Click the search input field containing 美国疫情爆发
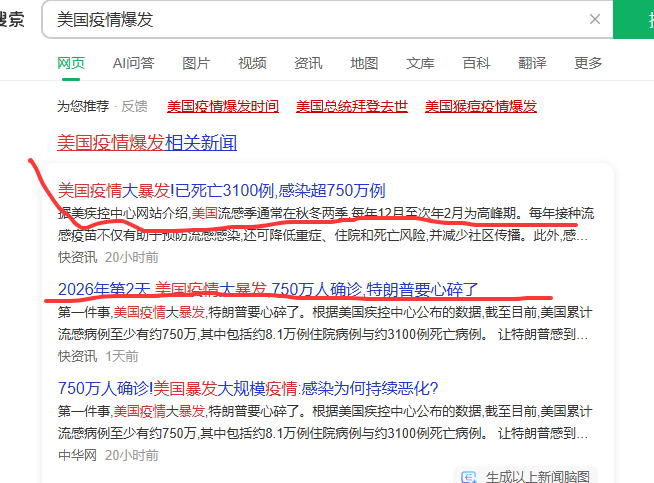Image resolution: width=654 pixels, height=483 pixels. [x=327, y=19]
